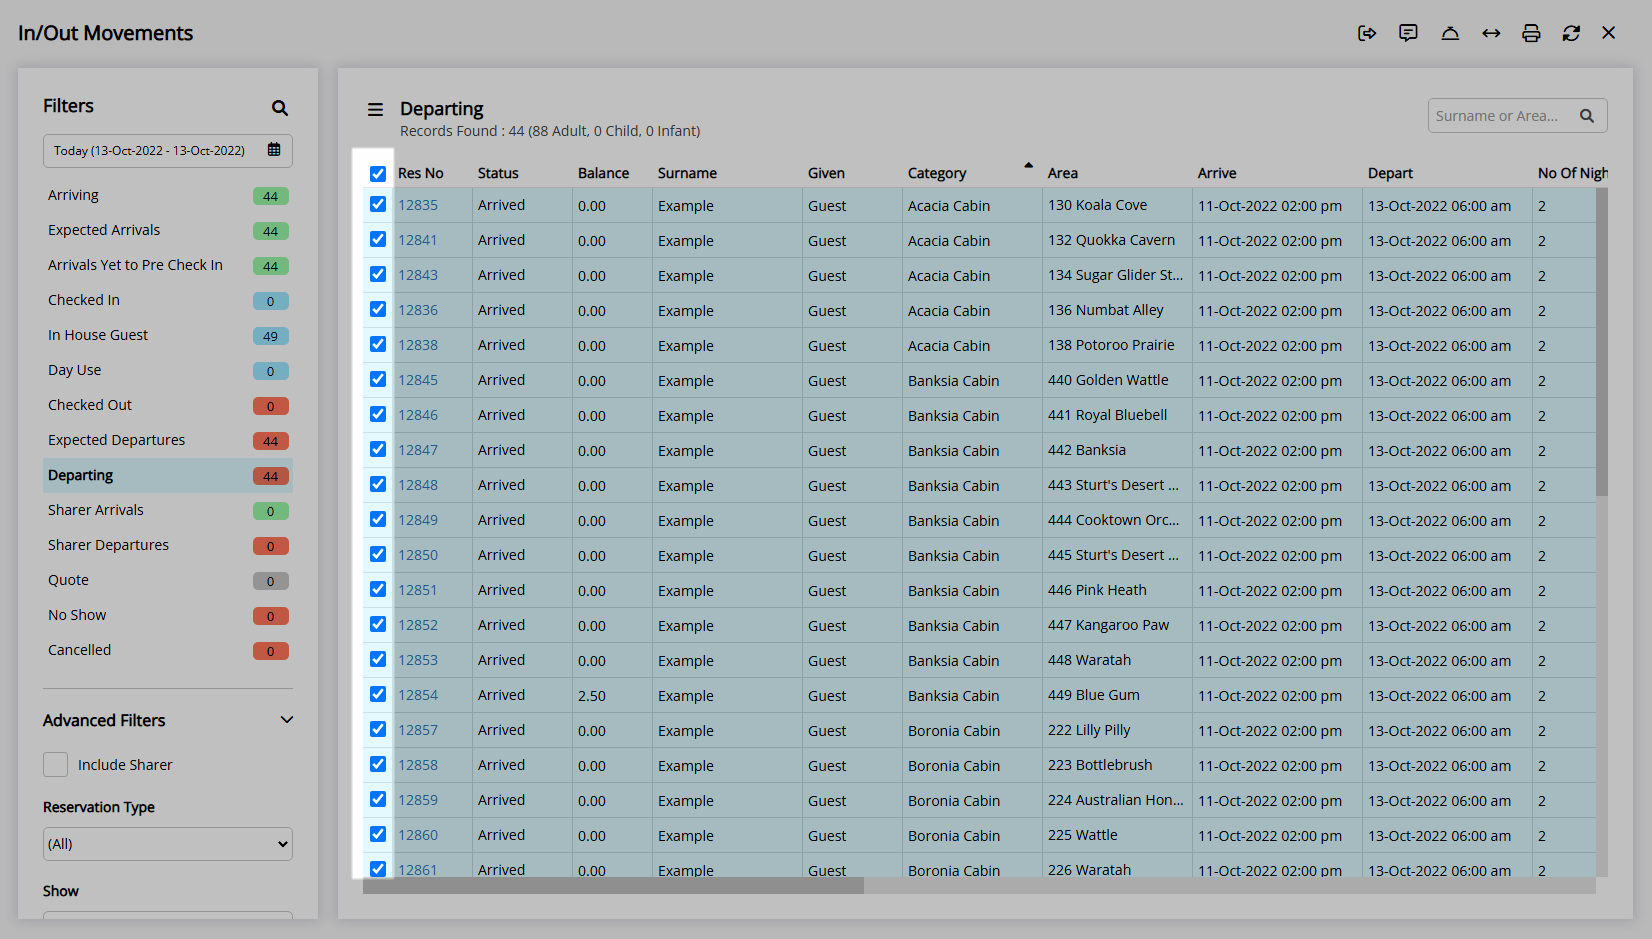Click the sort arrow above the Category column
Viewport: 1652px width, 939px height.
click(x=1028, y=165)
